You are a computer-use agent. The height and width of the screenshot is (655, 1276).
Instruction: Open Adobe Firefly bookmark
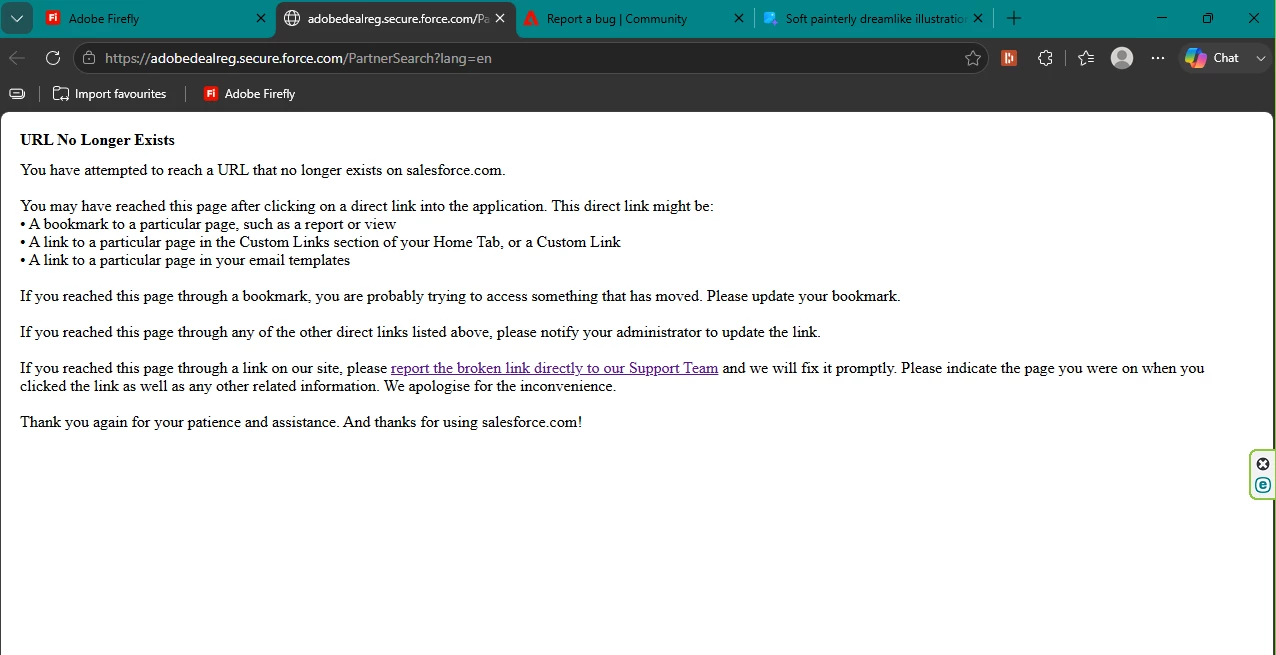pyautogui.click(x=249, y=93)
